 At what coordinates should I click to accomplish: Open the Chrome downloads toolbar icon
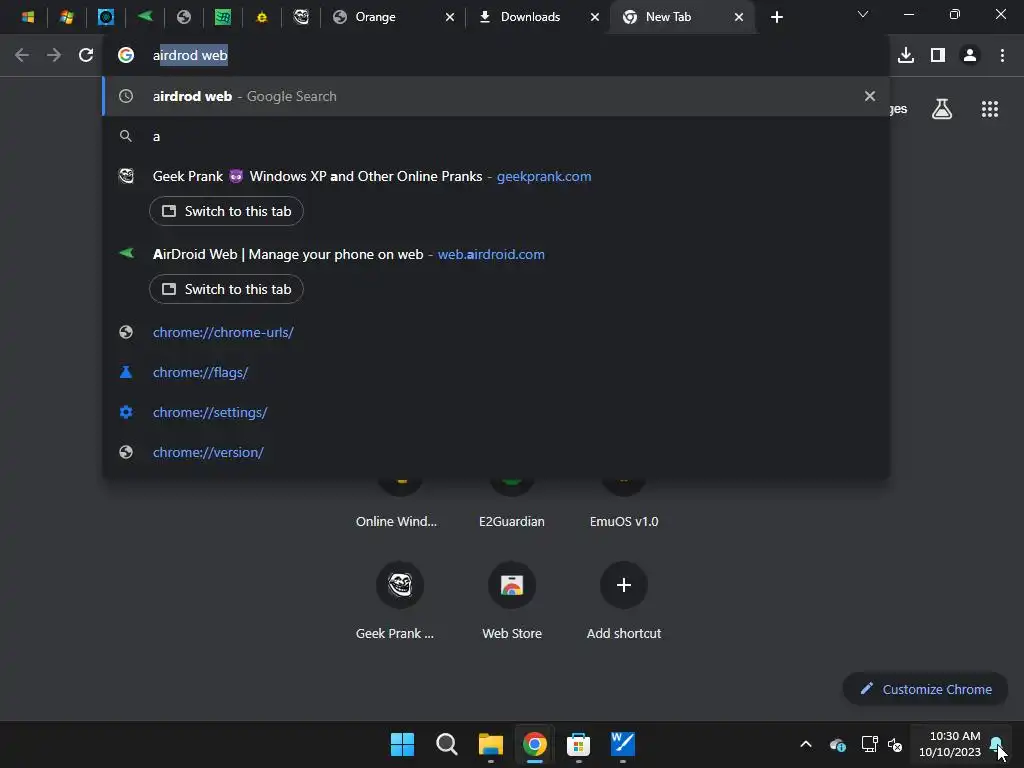906,55
